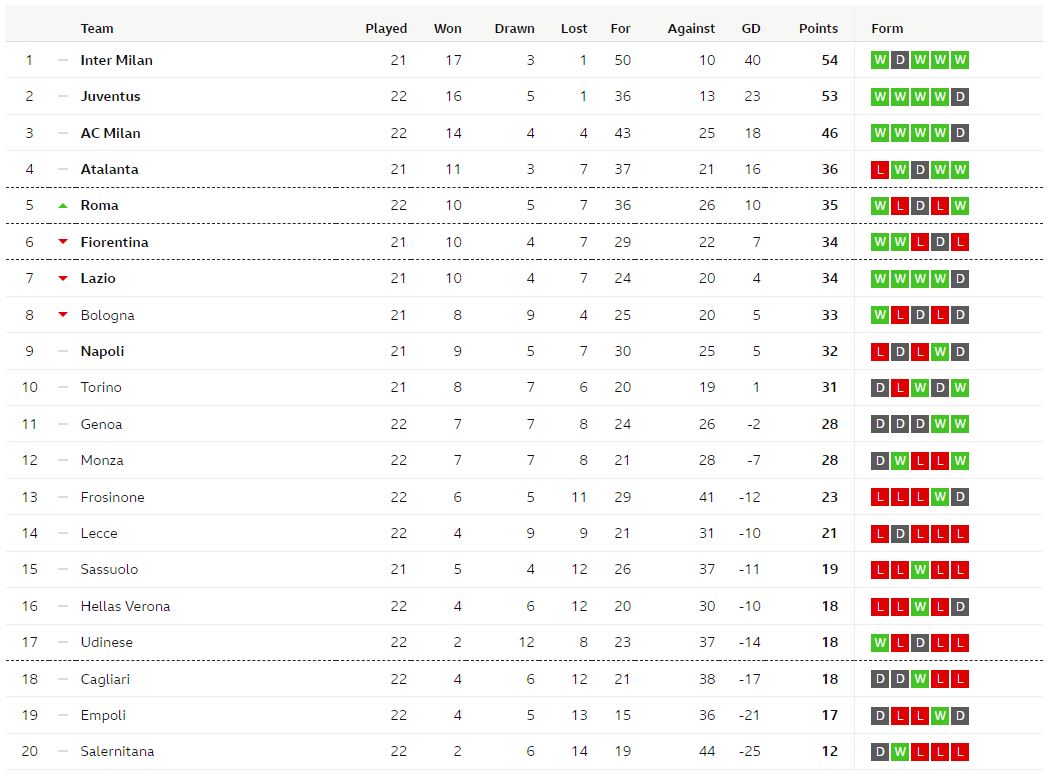This screenshot has height=777, width=1050.
Task: Open the Juventus team link
Action: click(x=110, y=96)
